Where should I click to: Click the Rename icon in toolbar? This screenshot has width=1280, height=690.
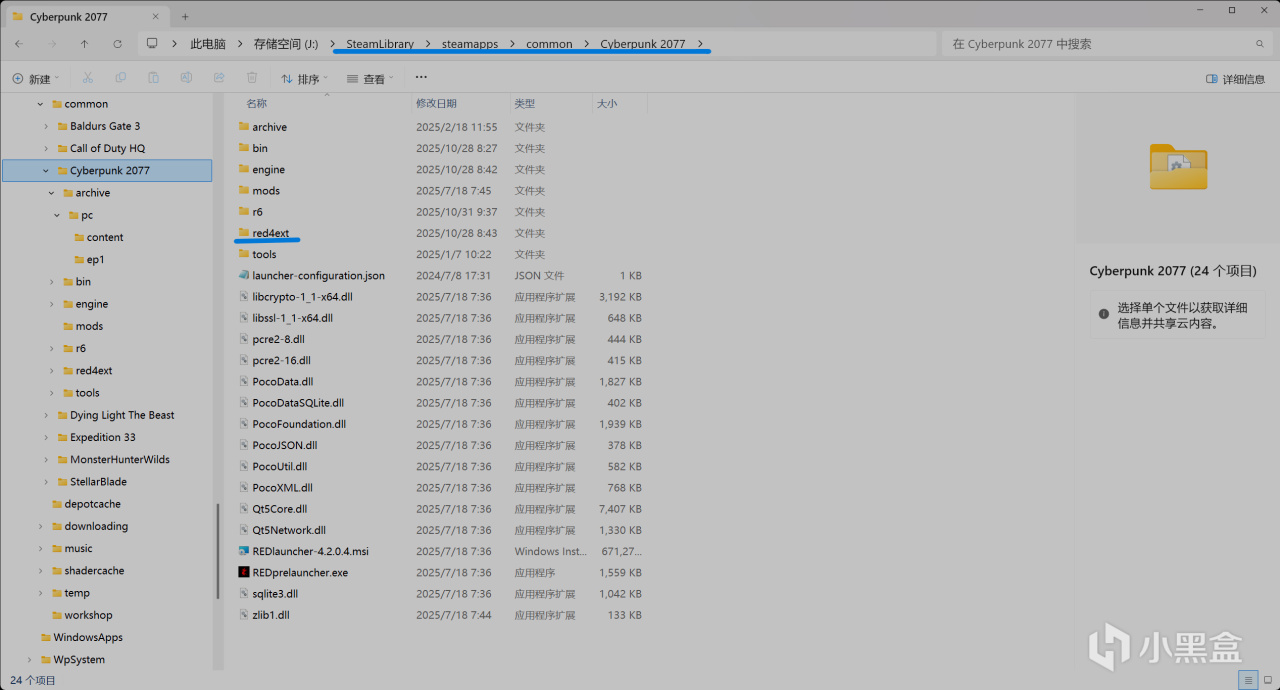coord(186,78)
